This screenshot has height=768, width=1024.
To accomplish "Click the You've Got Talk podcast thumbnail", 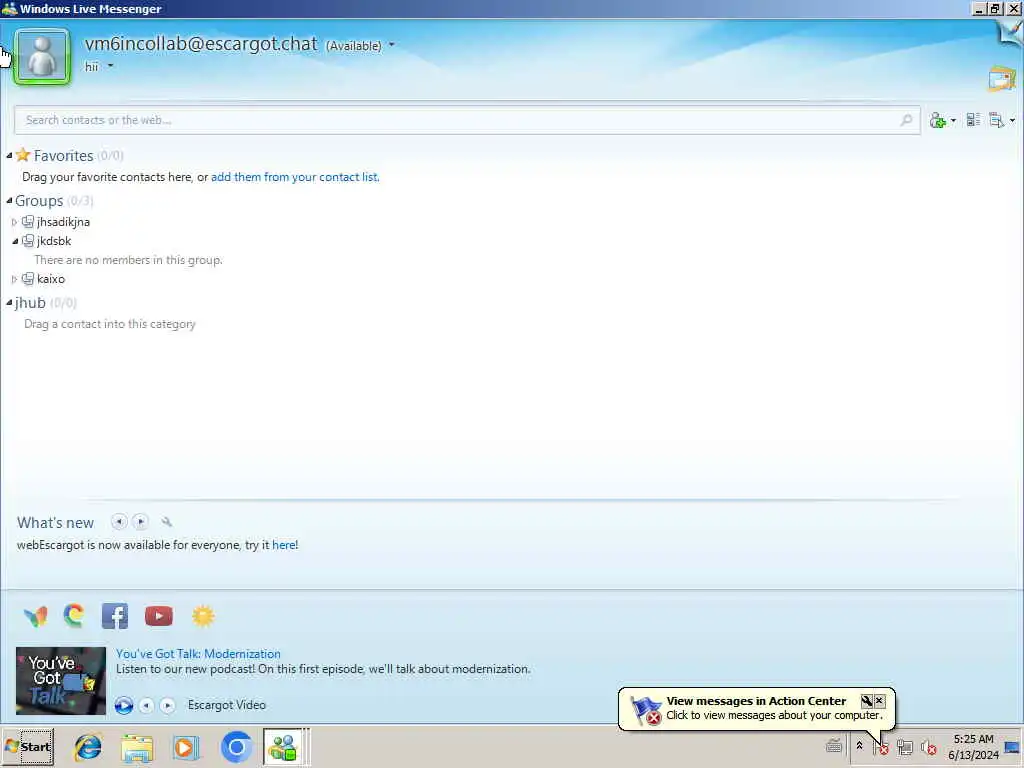I will (x=61, y=680).
